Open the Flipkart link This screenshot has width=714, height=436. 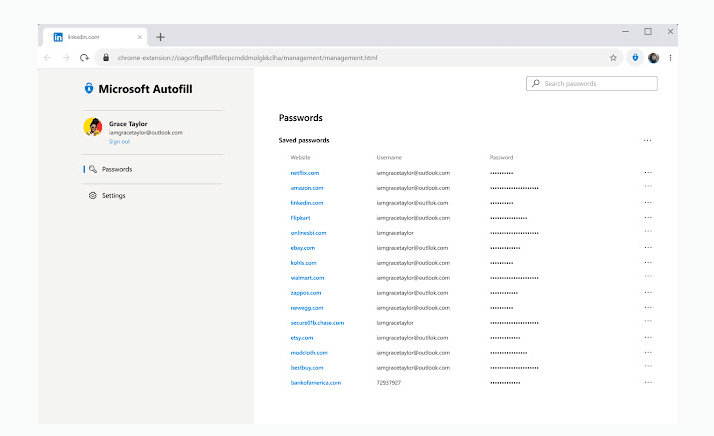(300, 218)
